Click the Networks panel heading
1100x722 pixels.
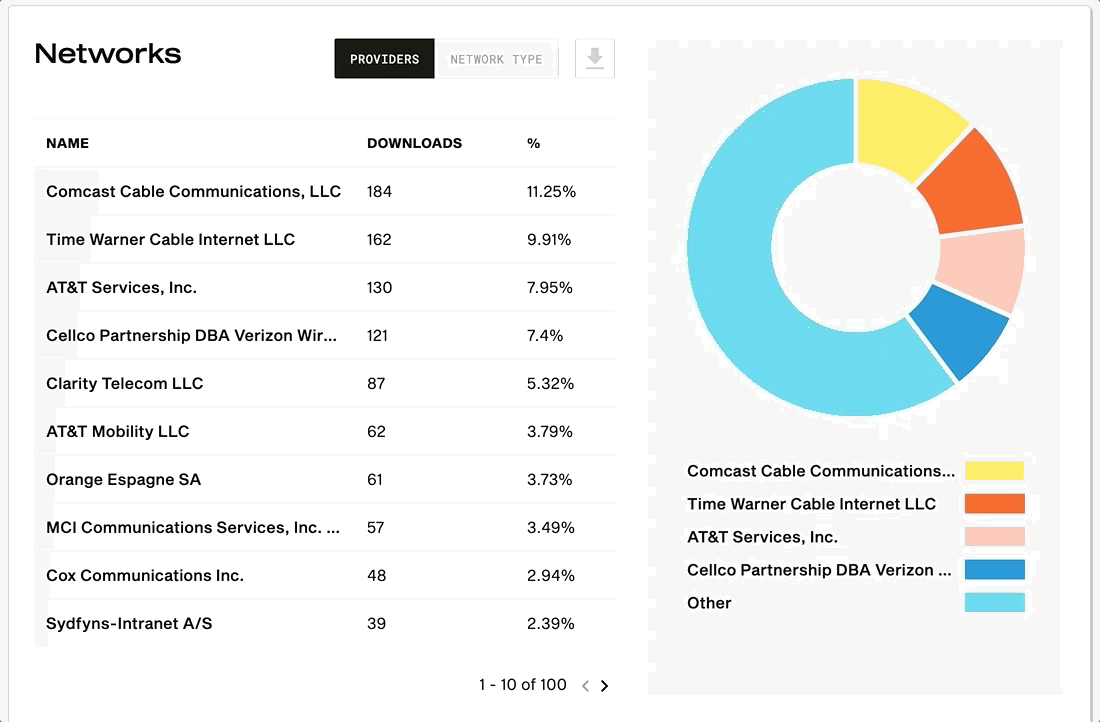[x=108, y=54]
